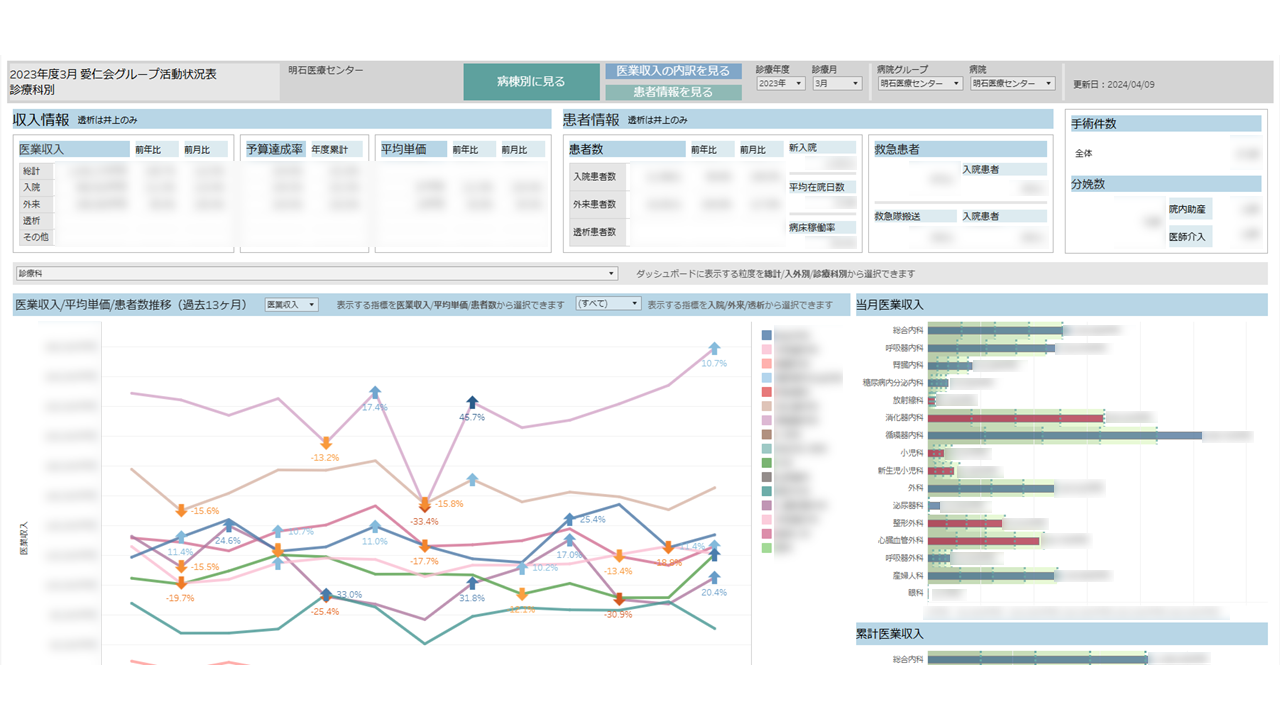Click the 予算達成率 header
This screenshot has height=720, width=1280.
pos(275,149)
